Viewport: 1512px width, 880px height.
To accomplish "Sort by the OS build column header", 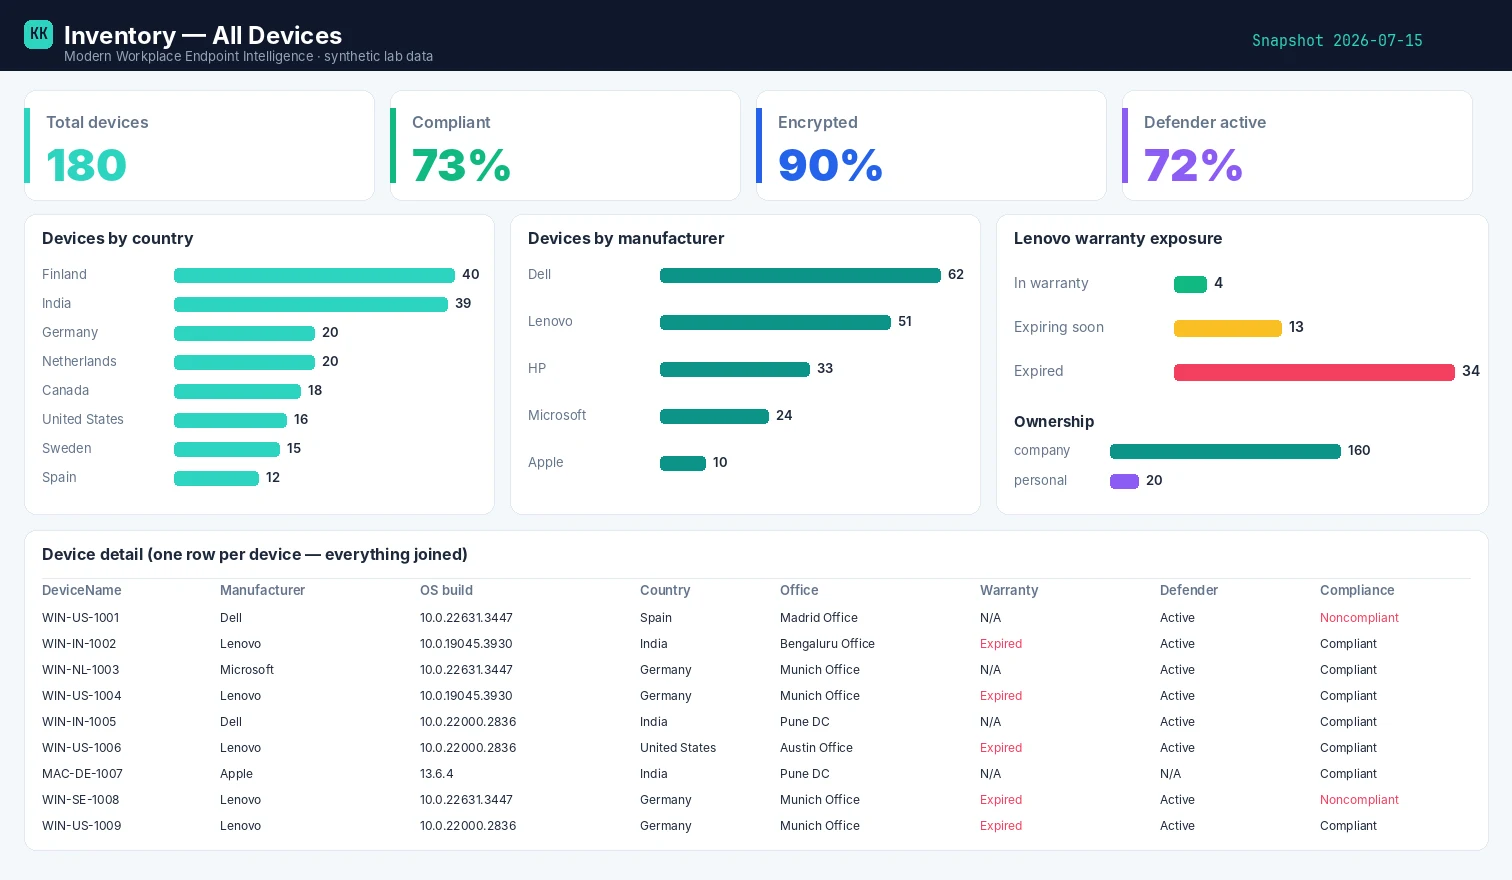I will 446,591.
